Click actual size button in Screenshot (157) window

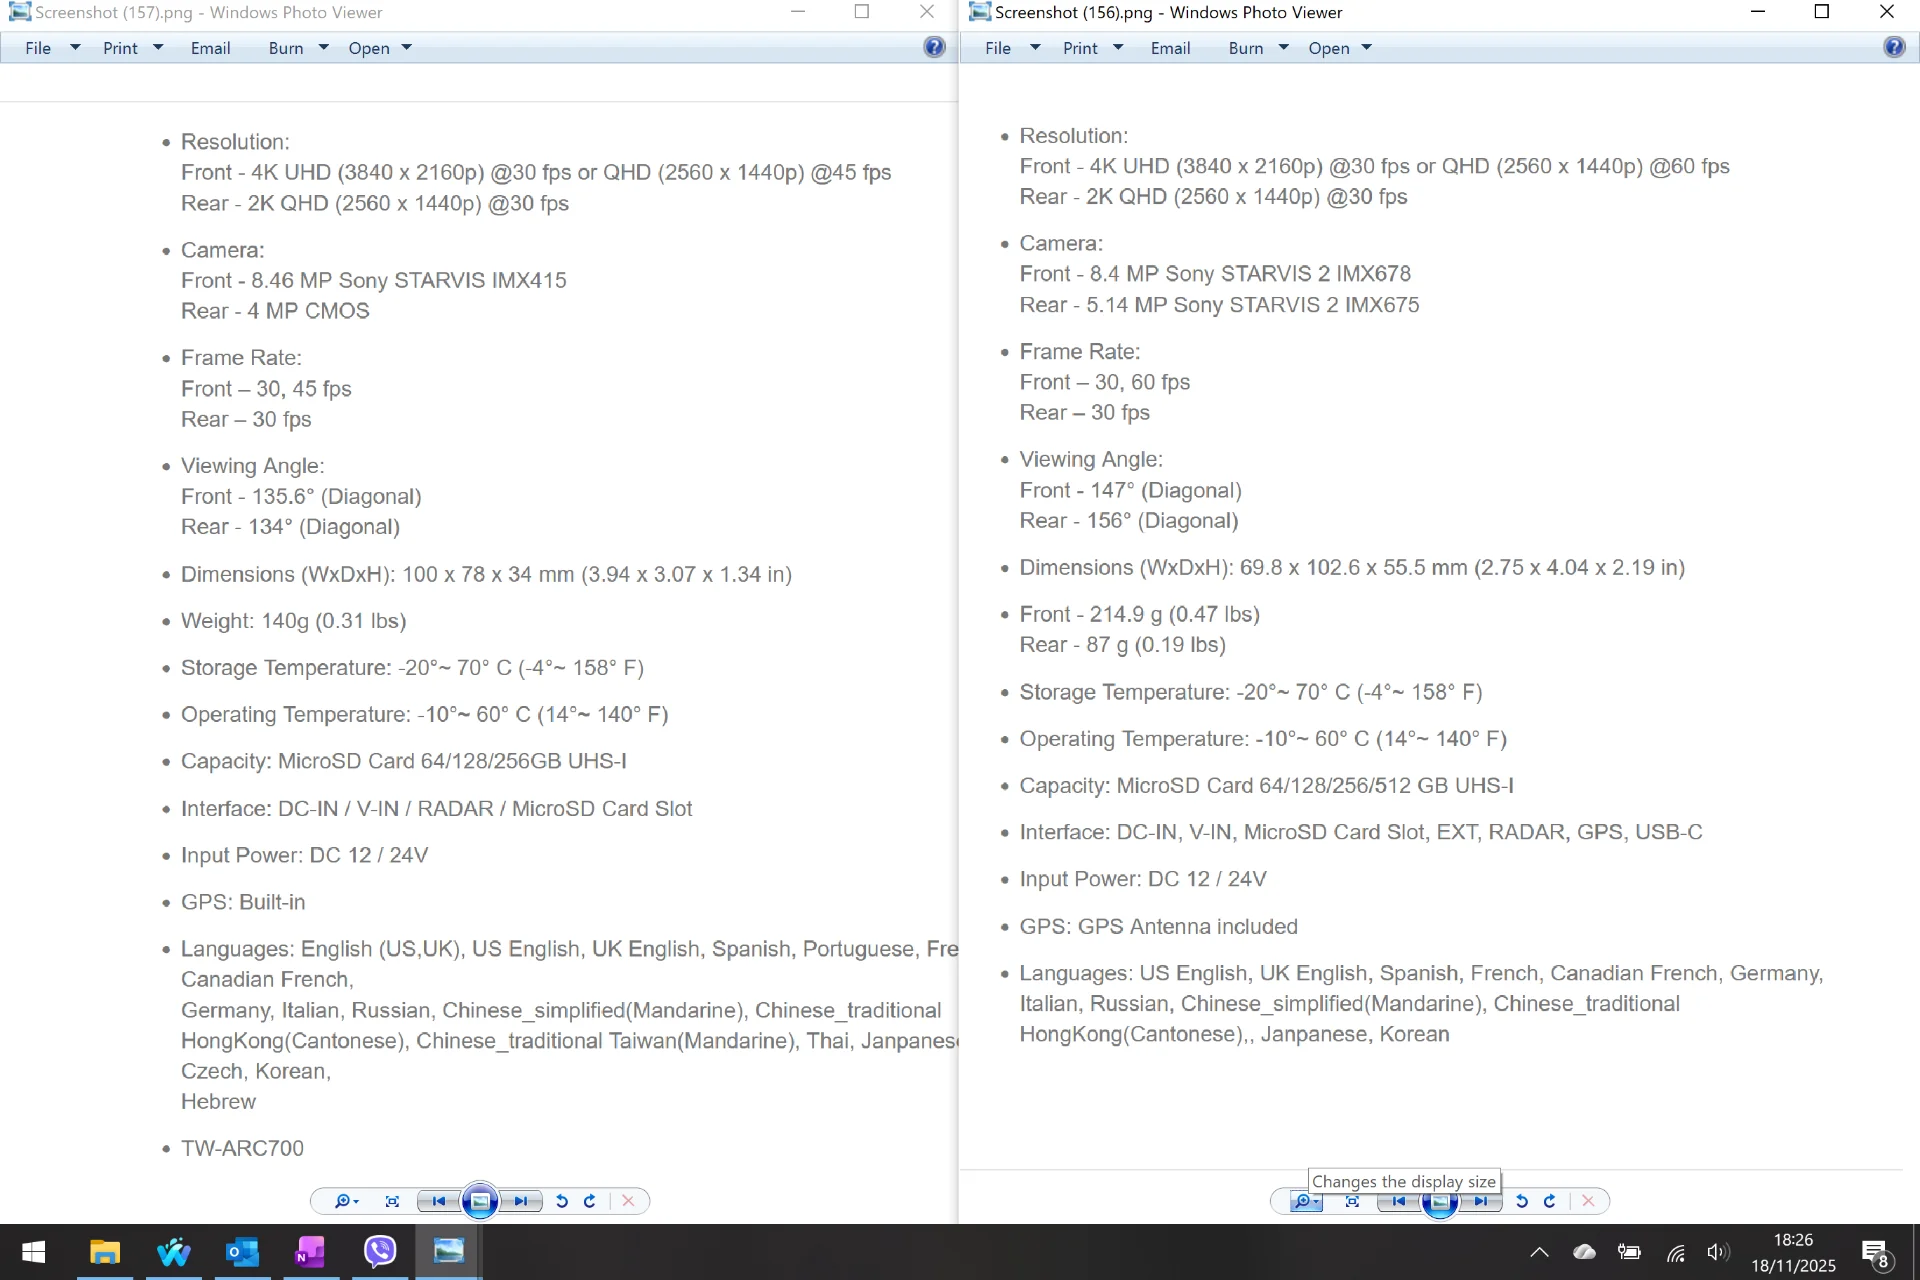pos(392,1201)
